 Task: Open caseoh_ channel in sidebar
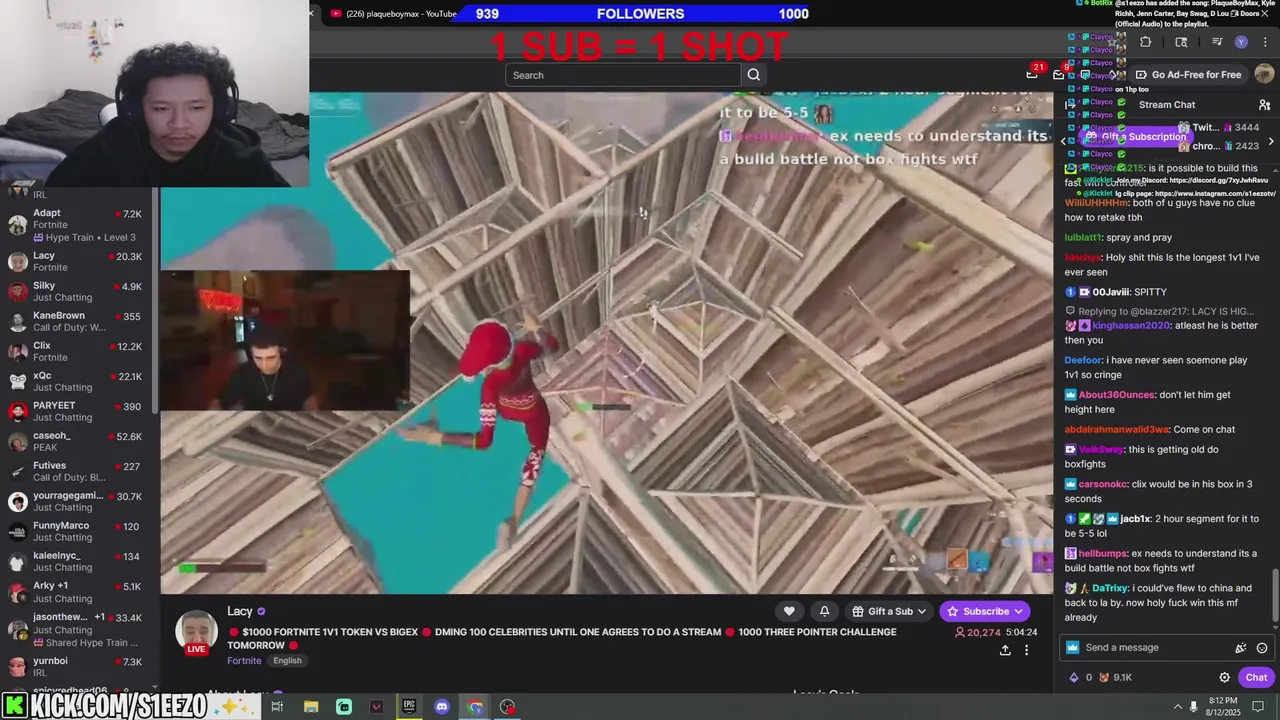pos(78,441)
